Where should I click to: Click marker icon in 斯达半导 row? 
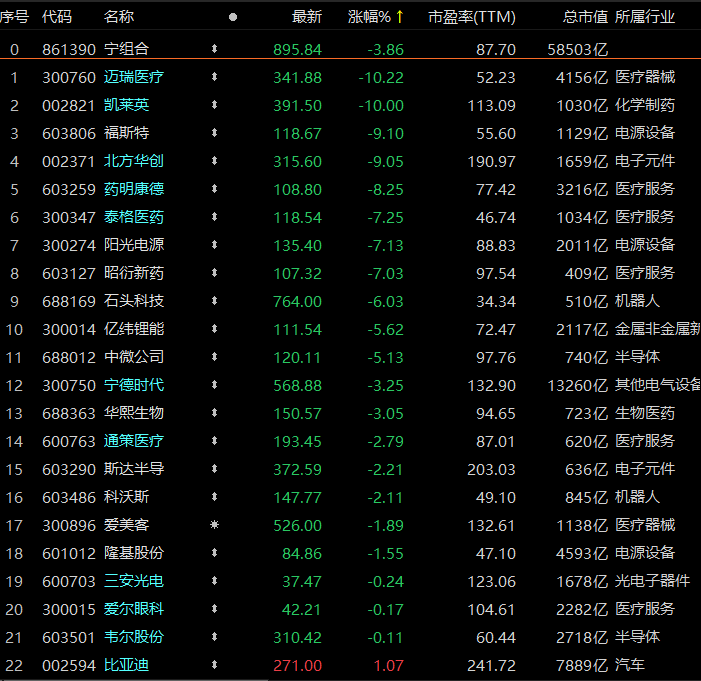pyautogui.click(x=215, y=469)
